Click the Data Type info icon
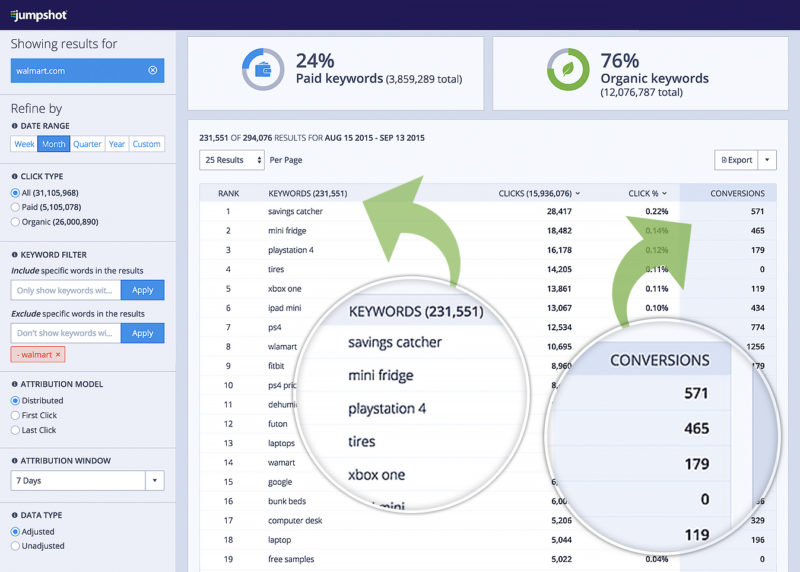Image resolution: width=800 pixels, height=572 pixels. (14, 515)
